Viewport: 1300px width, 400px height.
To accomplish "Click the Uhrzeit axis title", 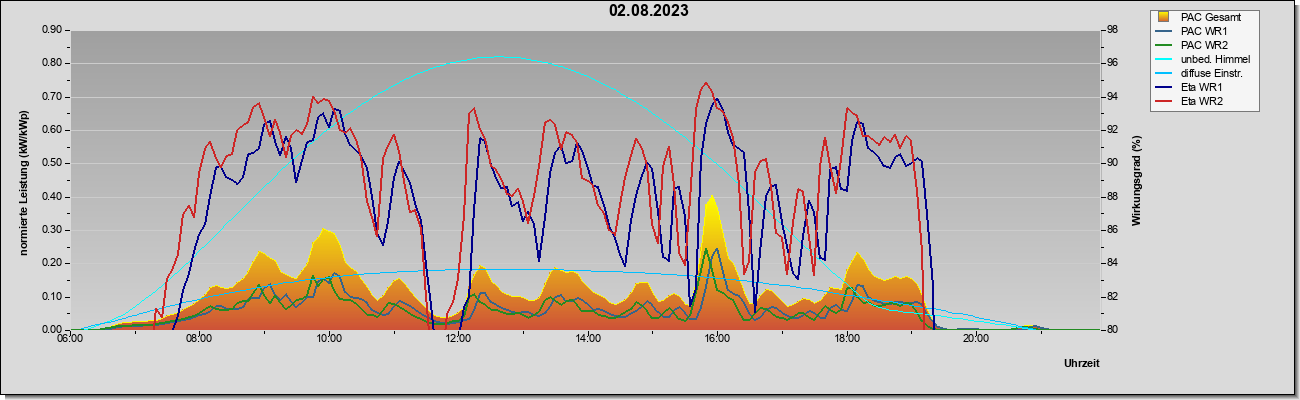I will point(1082,363).
